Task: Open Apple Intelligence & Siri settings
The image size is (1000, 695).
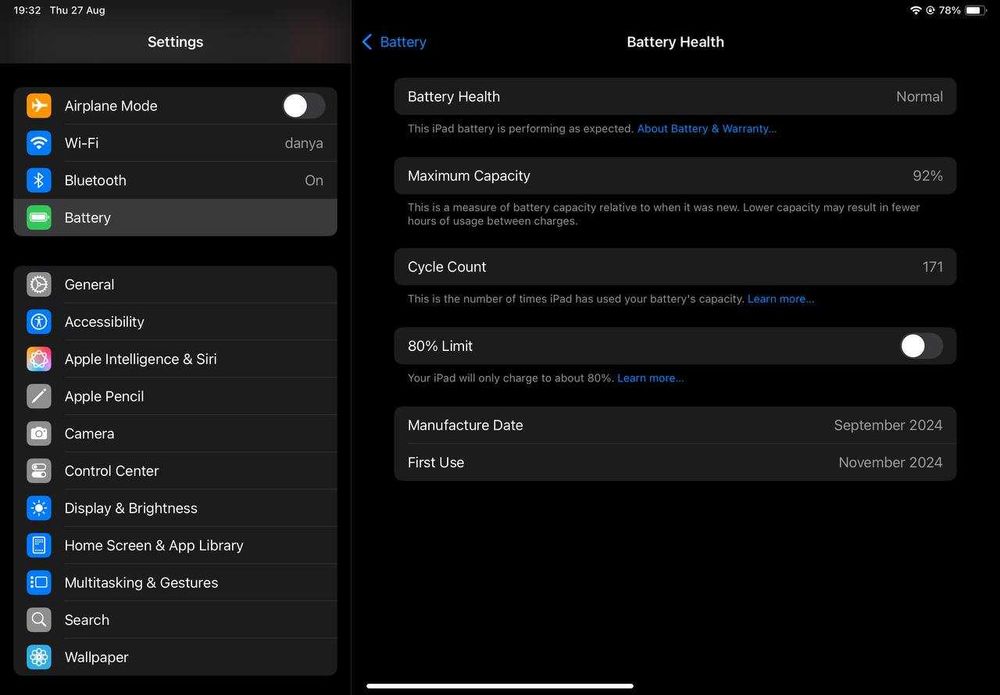Action: [x=175, y=359]
